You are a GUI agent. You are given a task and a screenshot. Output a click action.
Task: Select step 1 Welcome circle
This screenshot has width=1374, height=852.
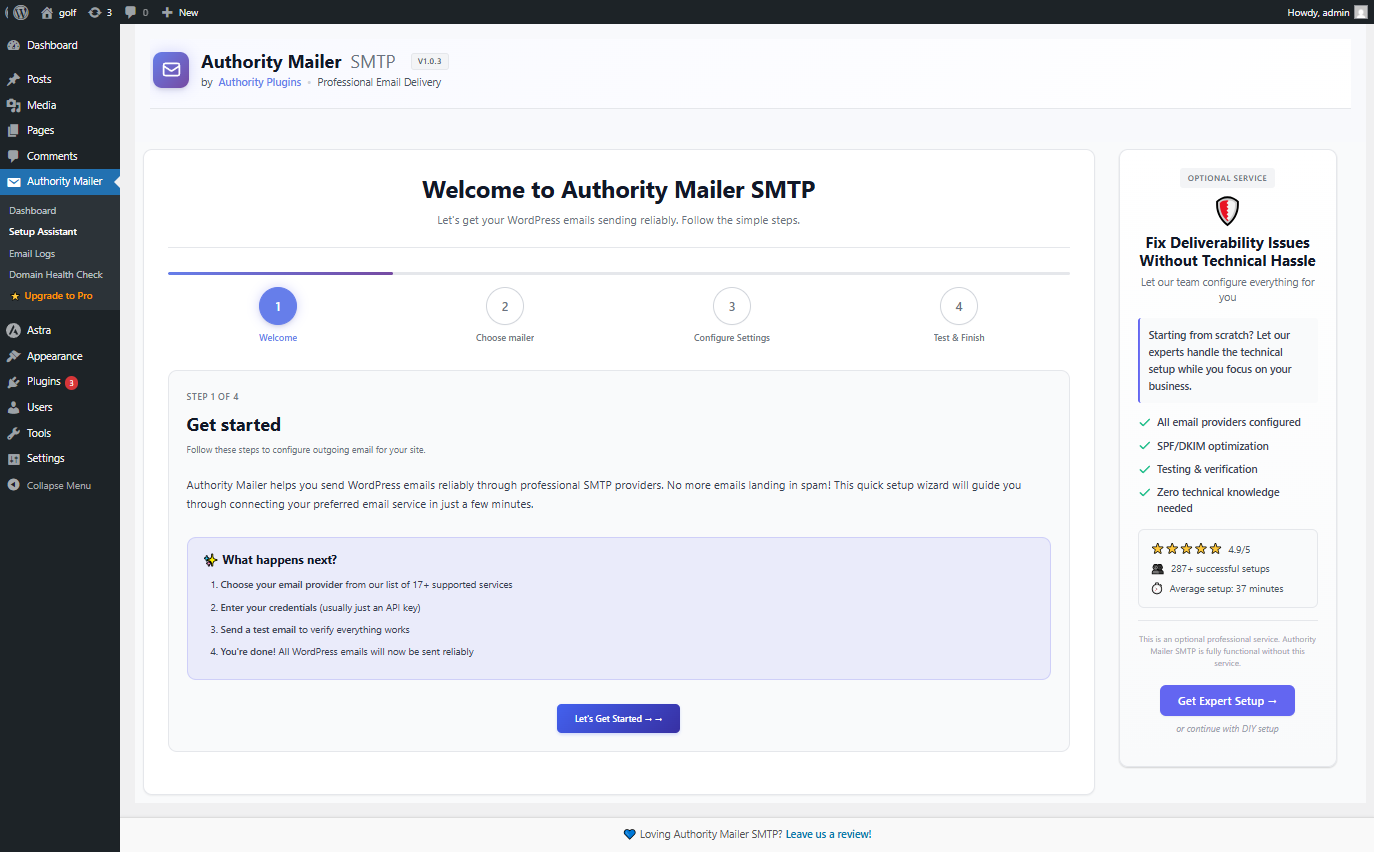tap(278, 307)
